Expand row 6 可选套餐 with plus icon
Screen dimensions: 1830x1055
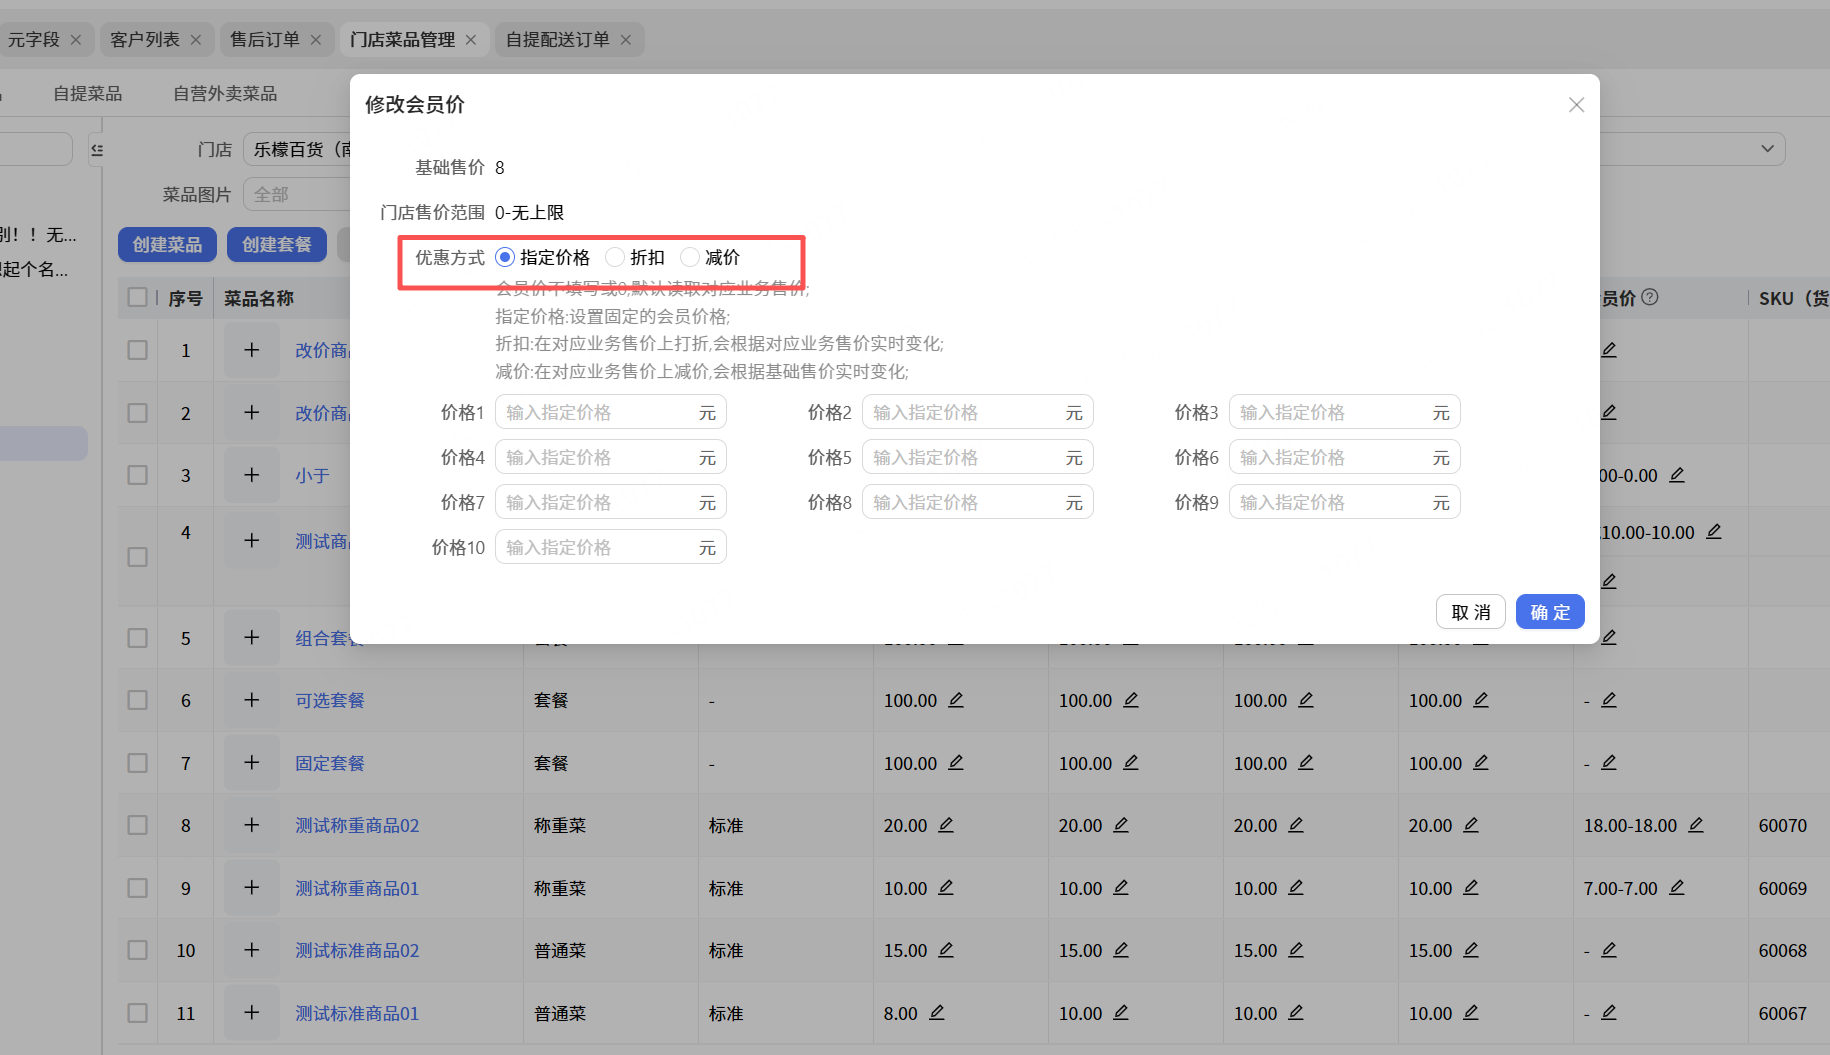252,700
